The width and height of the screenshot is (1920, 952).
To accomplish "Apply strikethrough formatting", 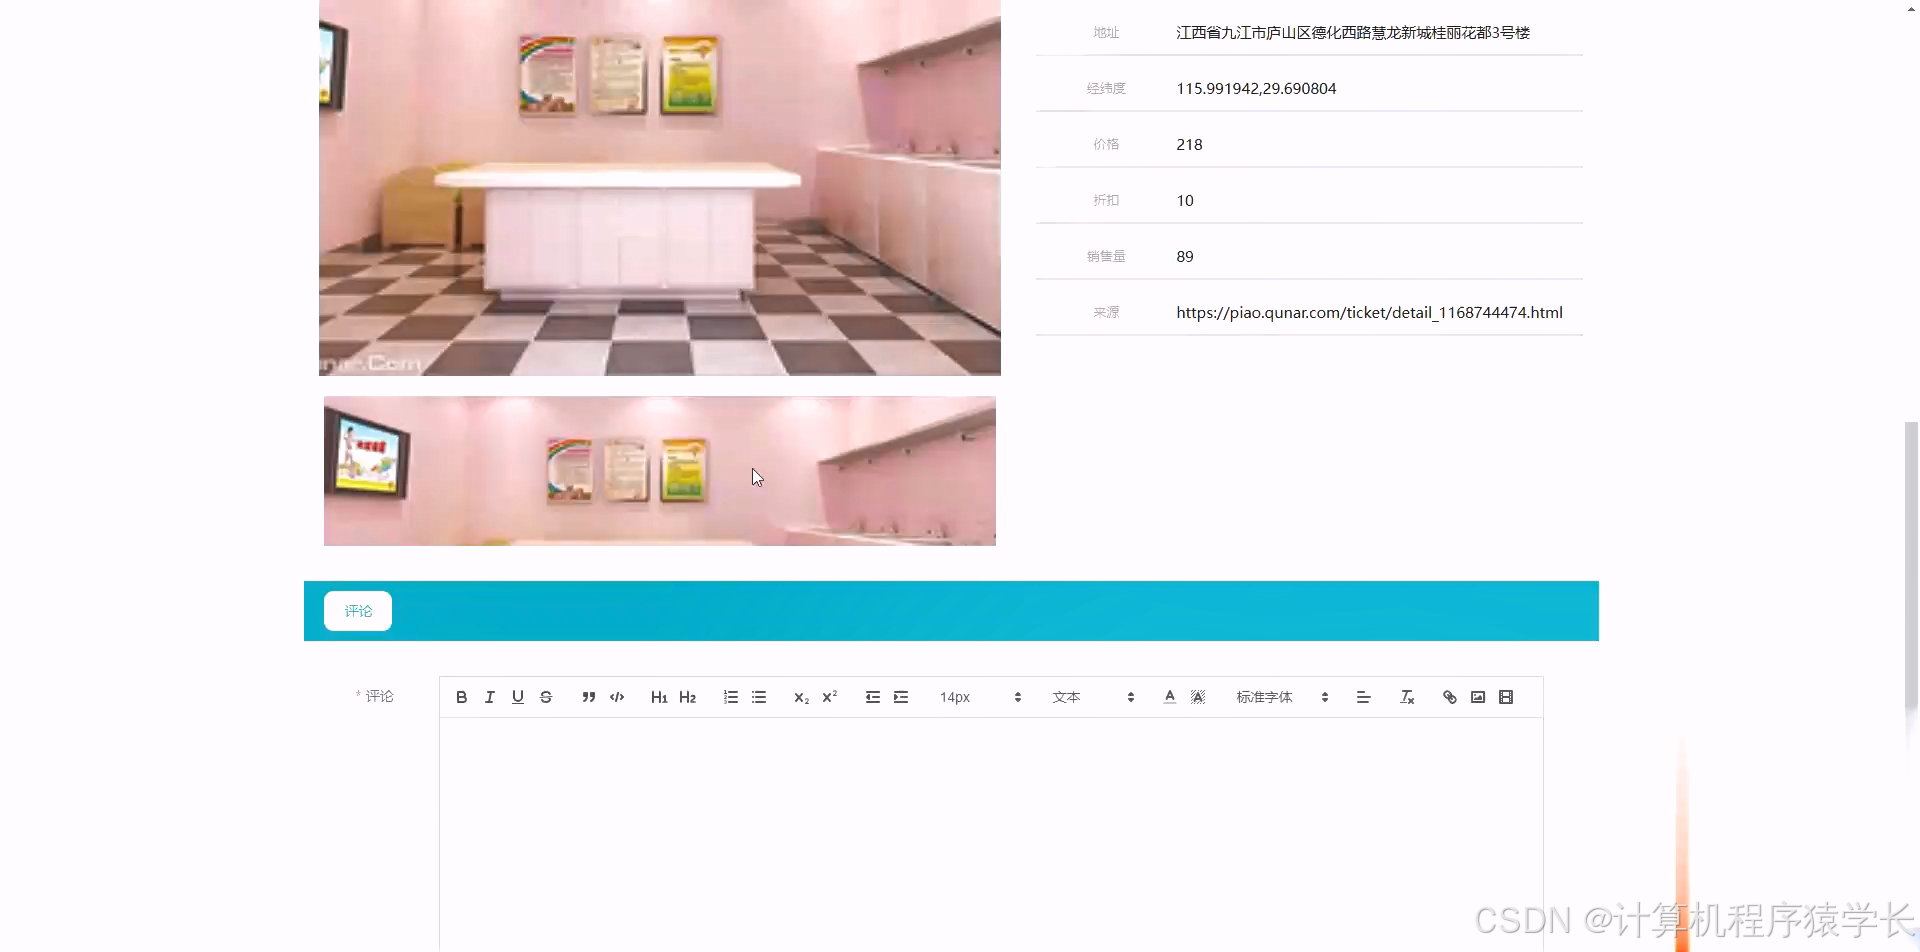I will coord(545,696).
